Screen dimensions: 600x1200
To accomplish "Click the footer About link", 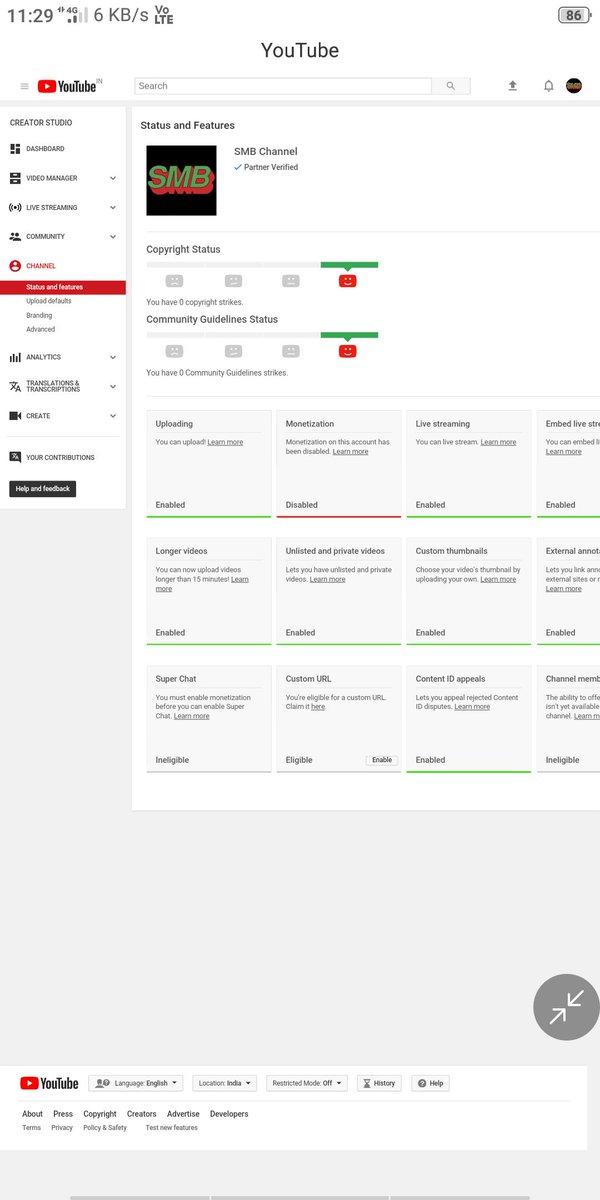I will (x=32, y=1114).
